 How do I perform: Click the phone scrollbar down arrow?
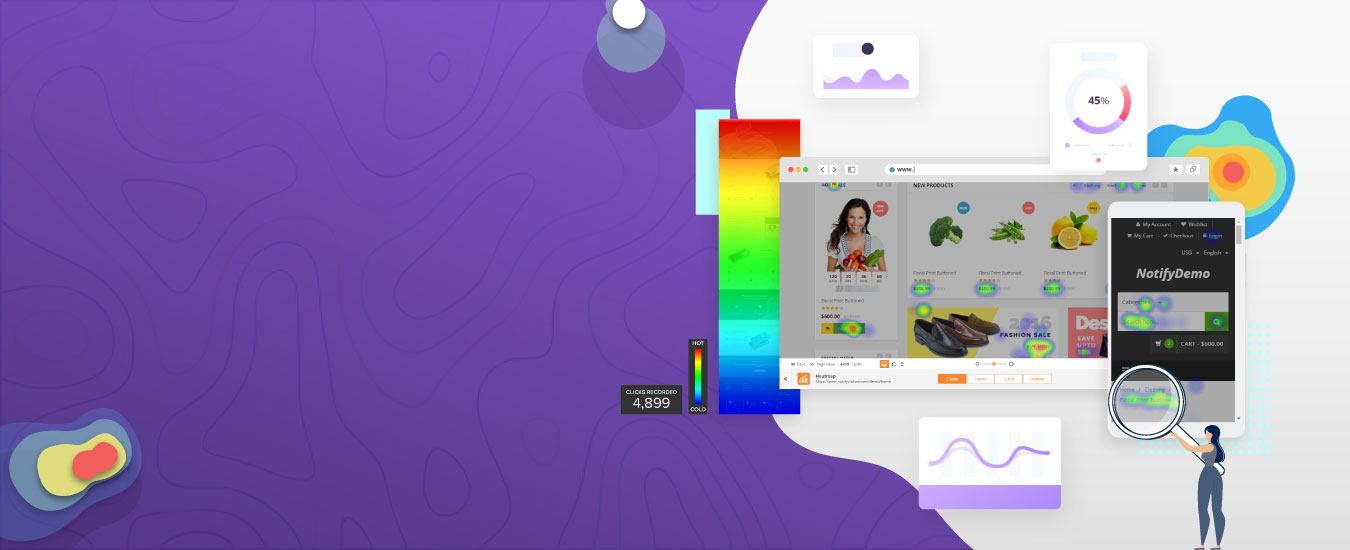pos(1239,417)
